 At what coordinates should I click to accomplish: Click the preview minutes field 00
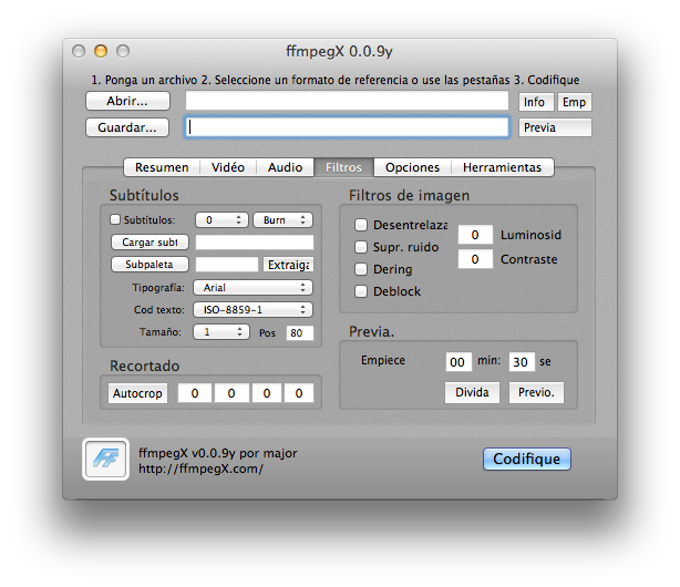click(458, 362)
